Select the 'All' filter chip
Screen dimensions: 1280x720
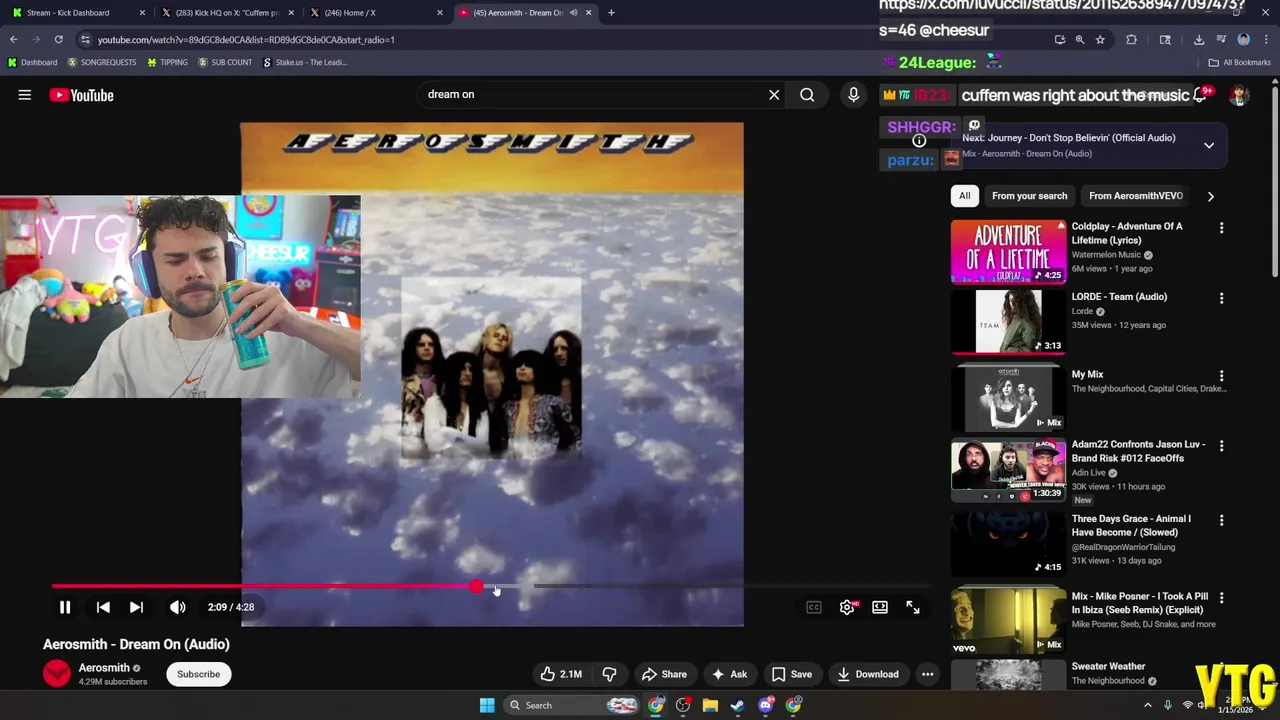pos(964,196)
